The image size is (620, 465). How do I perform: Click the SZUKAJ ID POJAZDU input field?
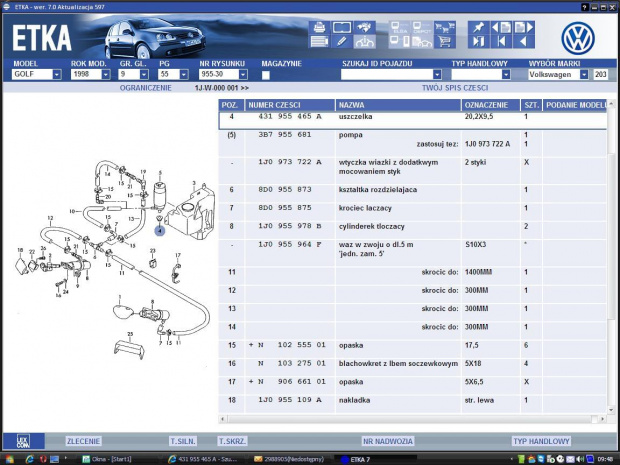387,74
